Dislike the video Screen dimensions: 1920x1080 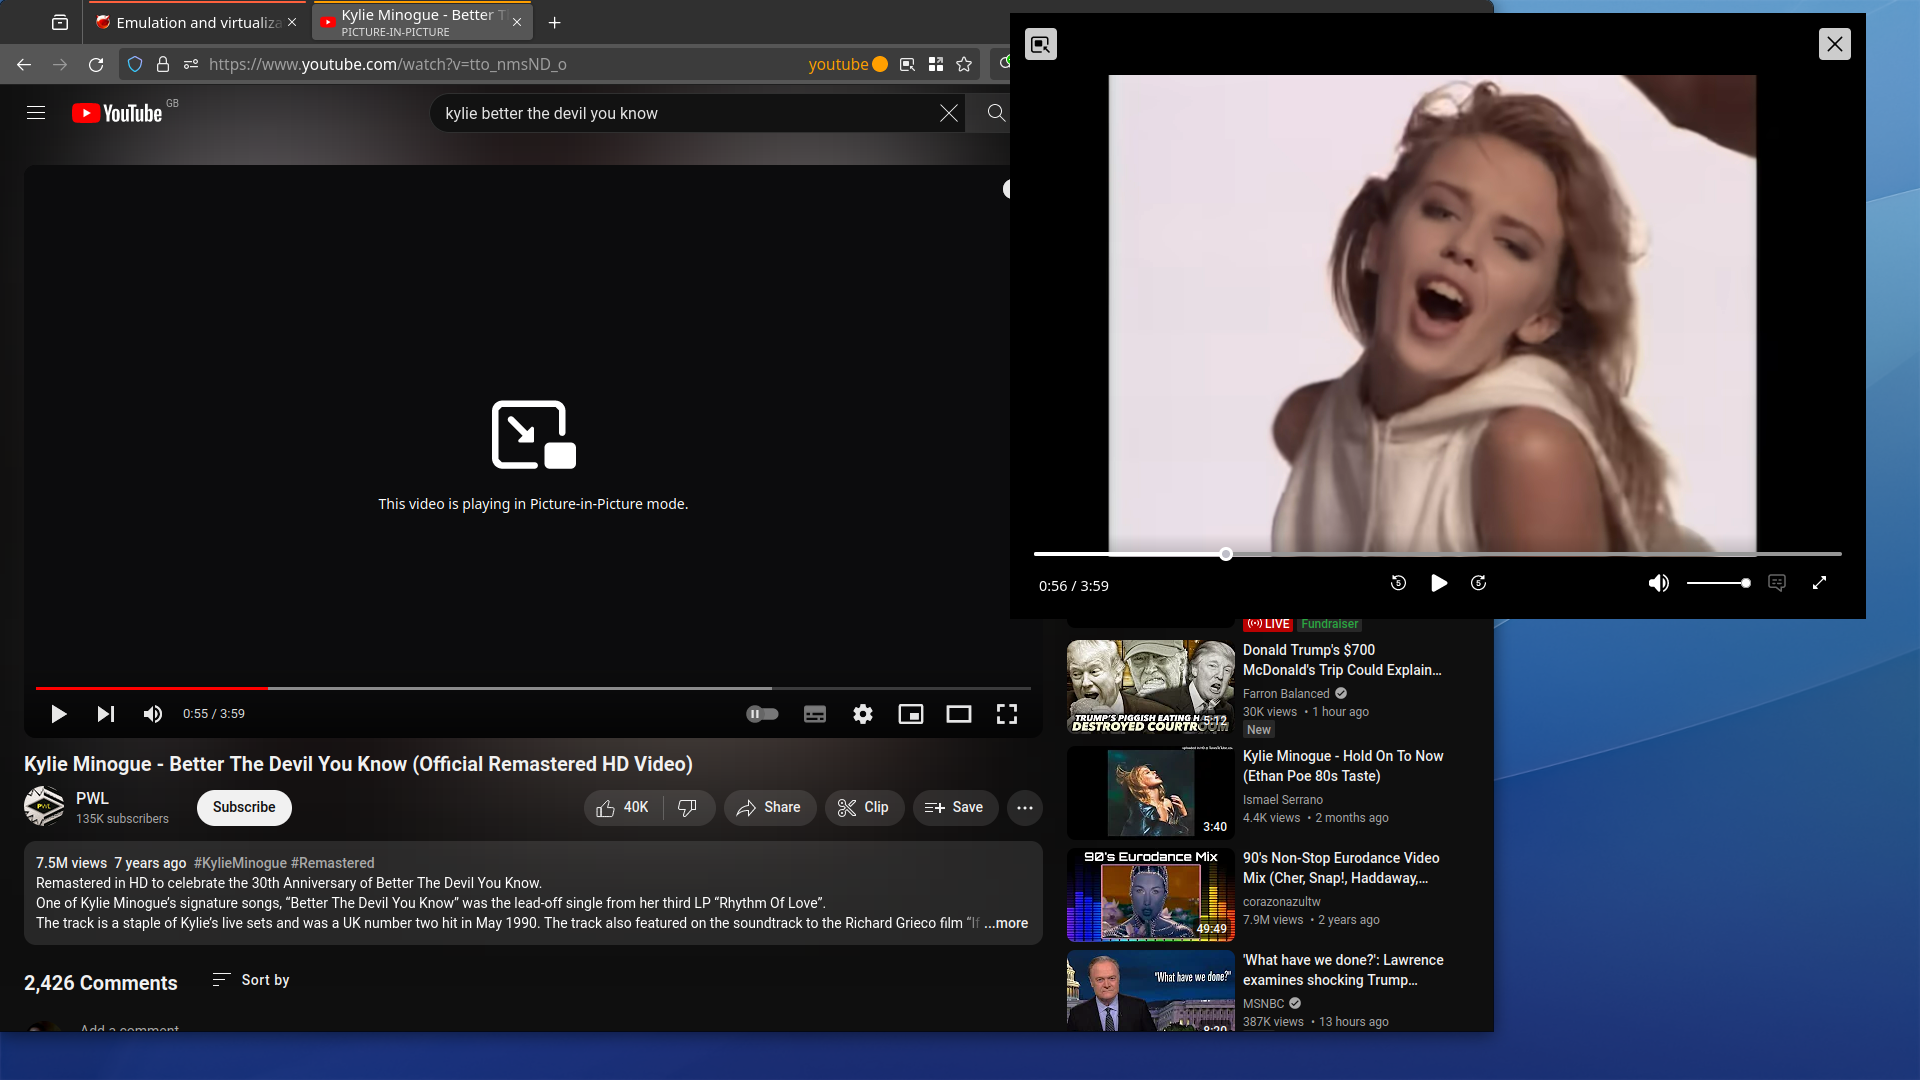click(688, 807)
